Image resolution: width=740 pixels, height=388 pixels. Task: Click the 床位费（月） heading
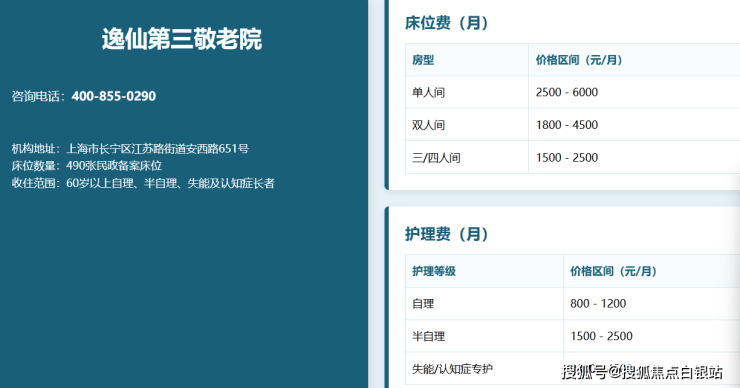[446, 23]
